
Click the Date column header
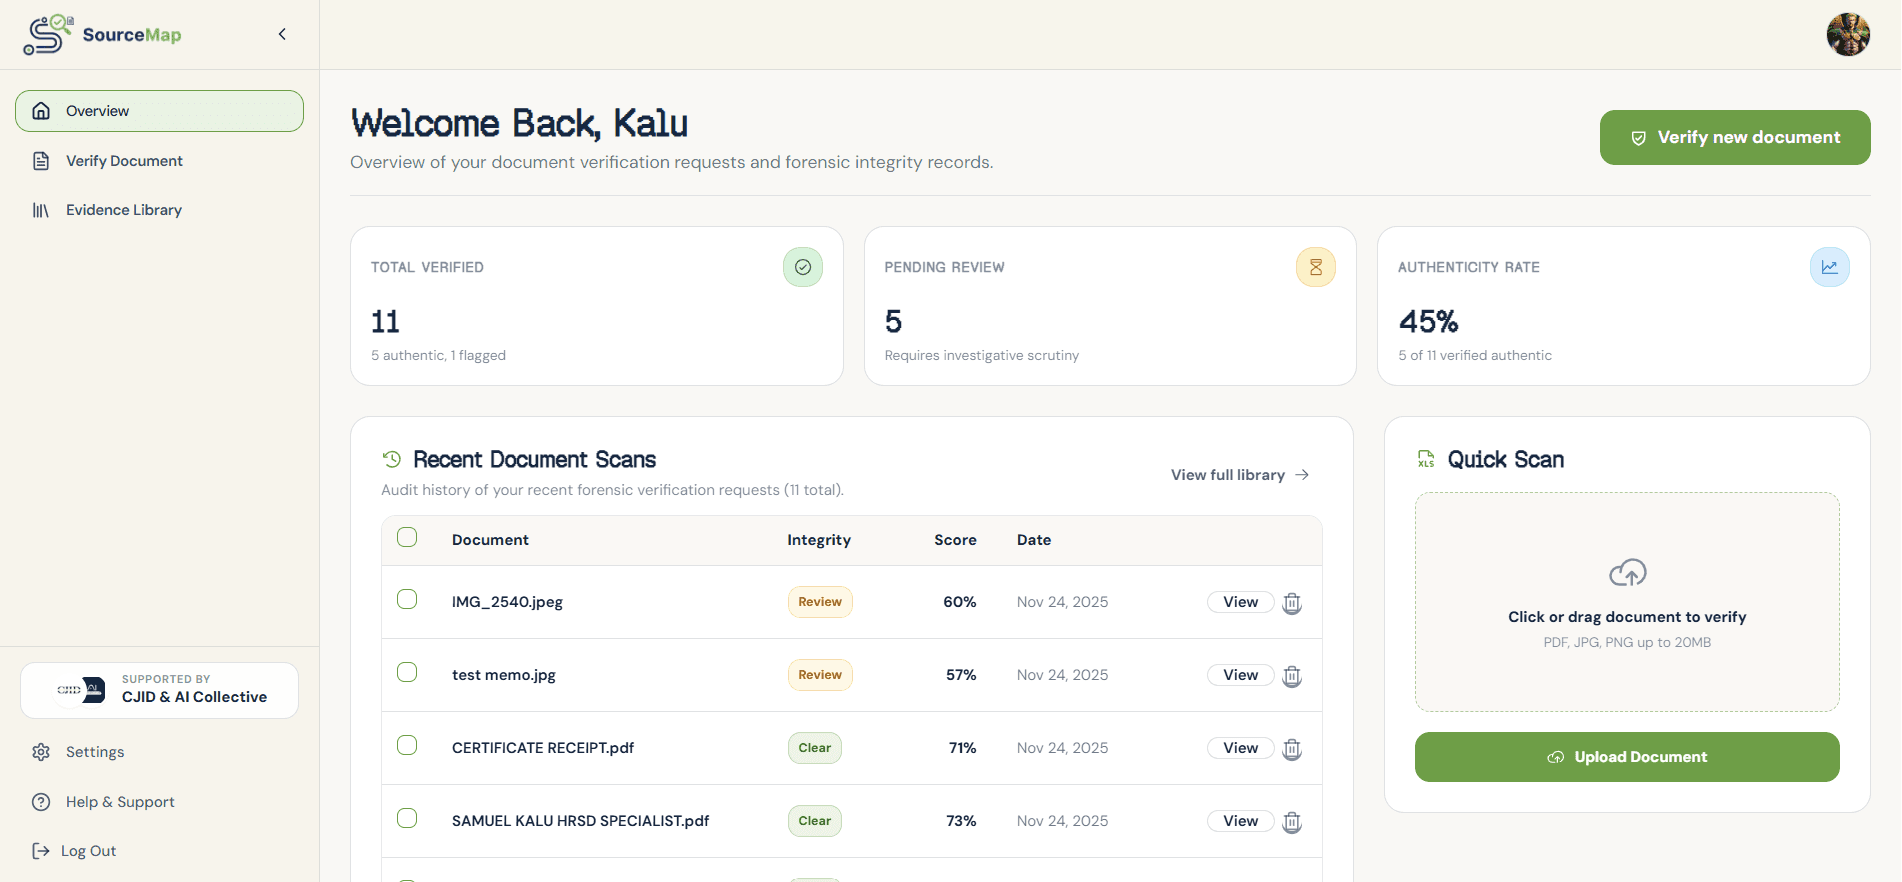[1034, 540]
